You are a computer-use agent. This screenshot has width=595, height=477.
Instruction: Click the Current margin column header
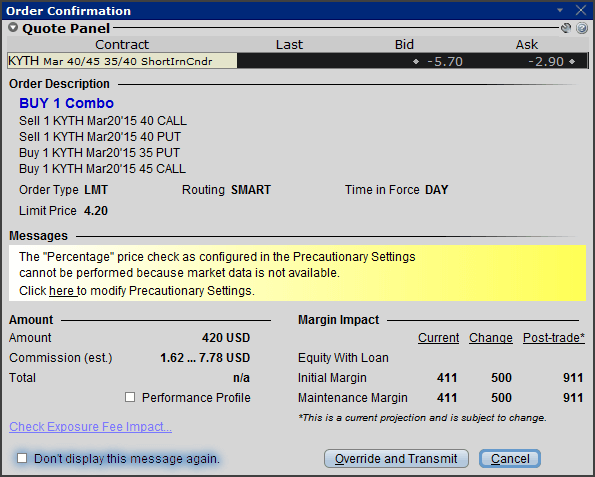(x=438, y=338)
